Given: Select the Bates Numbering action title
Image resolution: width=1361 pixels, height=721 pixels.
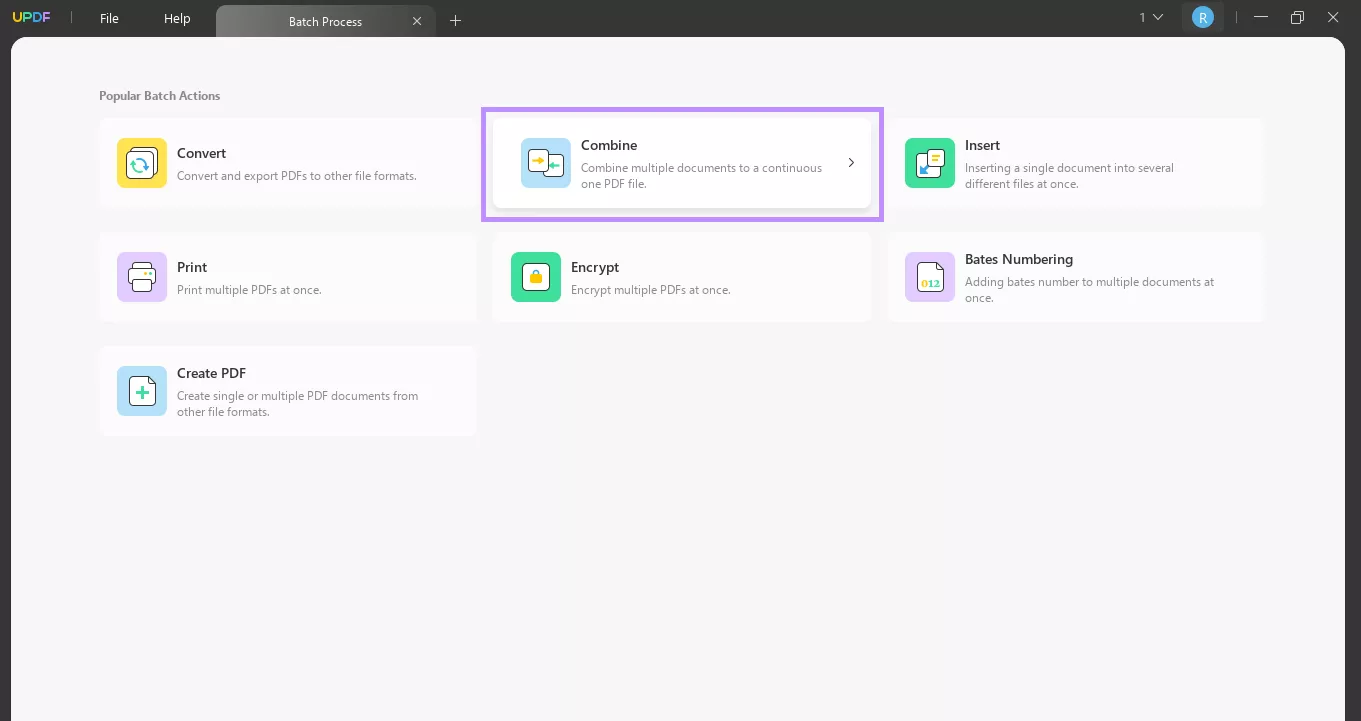Looking at the screenshot, I should click(x=1019, y=259).
